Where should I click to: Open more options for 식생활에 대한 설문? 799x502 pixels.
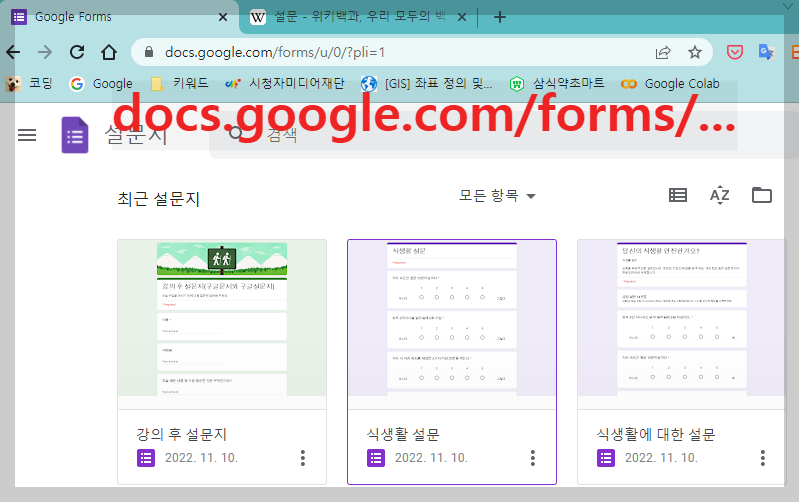coord(762,458)
